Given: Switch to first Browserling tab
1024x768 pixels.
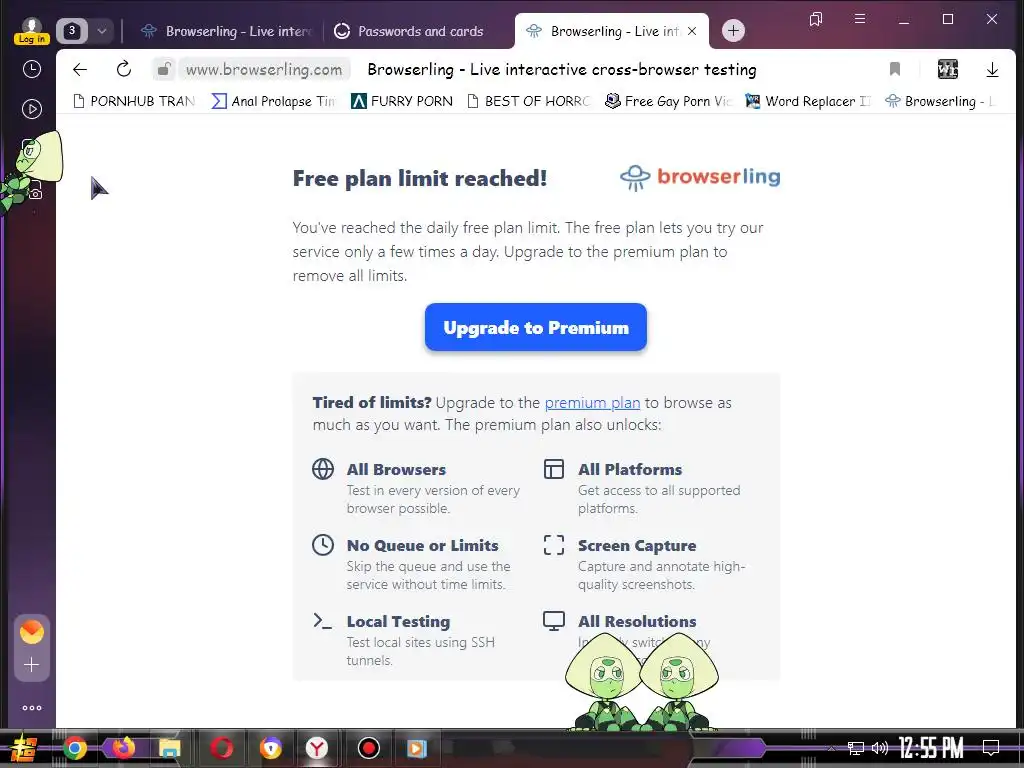Looking at the screenshot, I should (226, 31).
